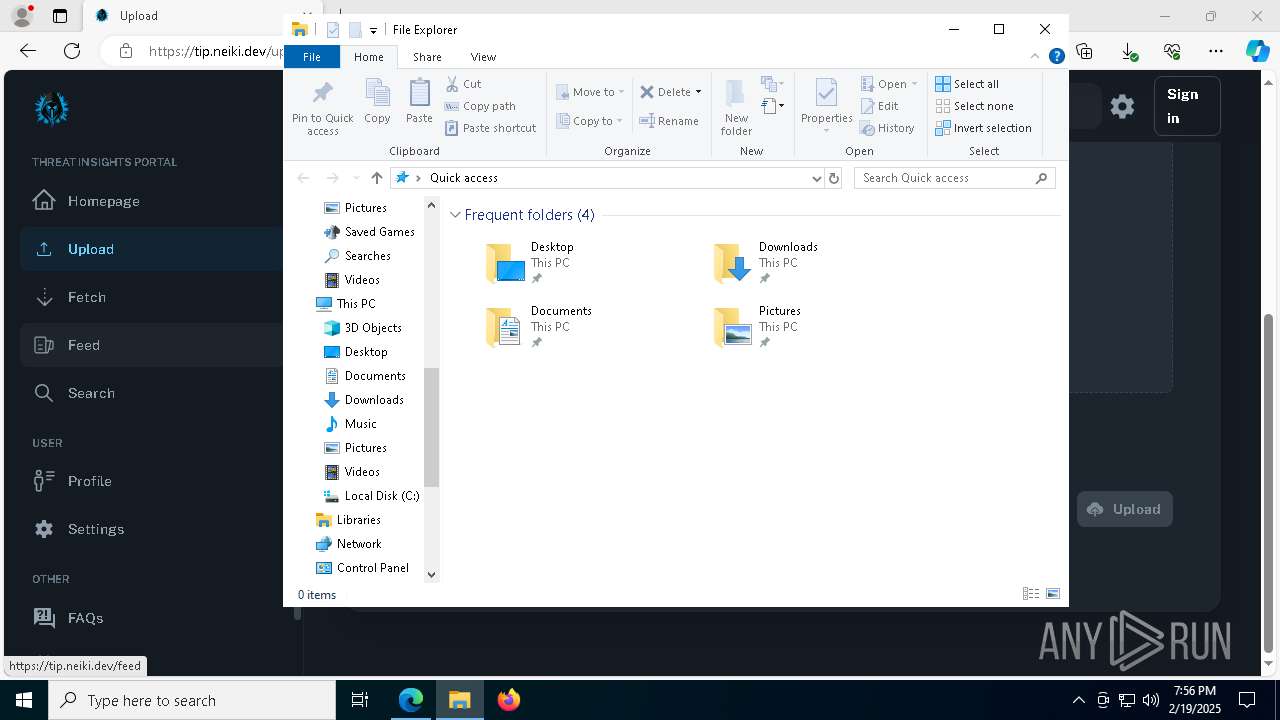Open Customize Quick Access Toolbar dropdown
Viewport: 1280px width, 720px height.
(373, 31)
